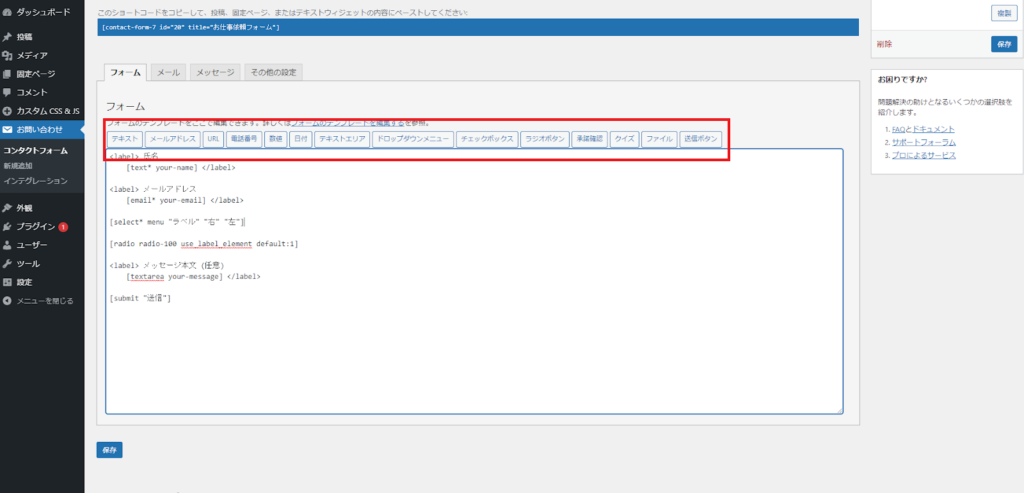Open the メディア library icon
This screenshot has height=493, width=1024.
click(8, 55)
